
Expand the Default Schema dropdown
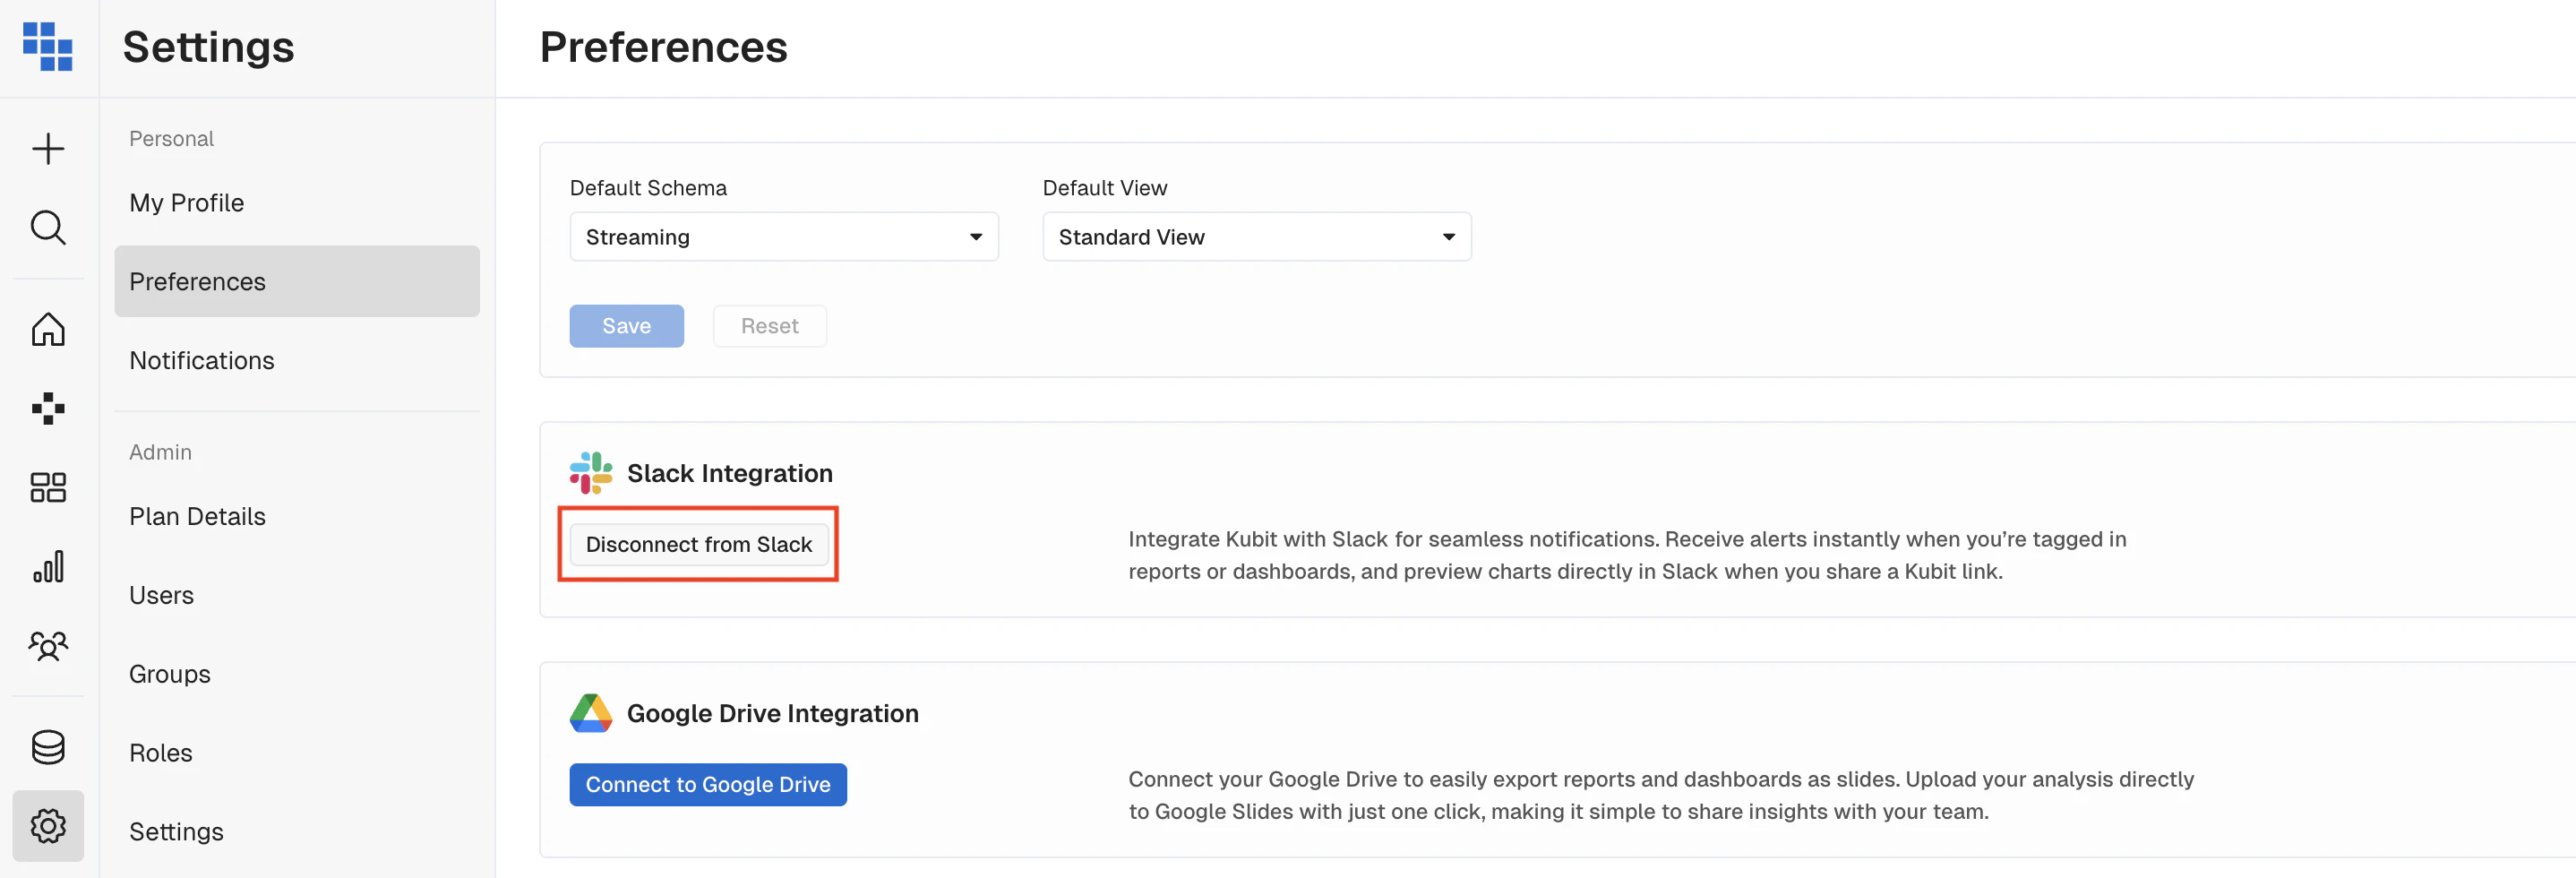pyautogui.click(x=783, y=237)
